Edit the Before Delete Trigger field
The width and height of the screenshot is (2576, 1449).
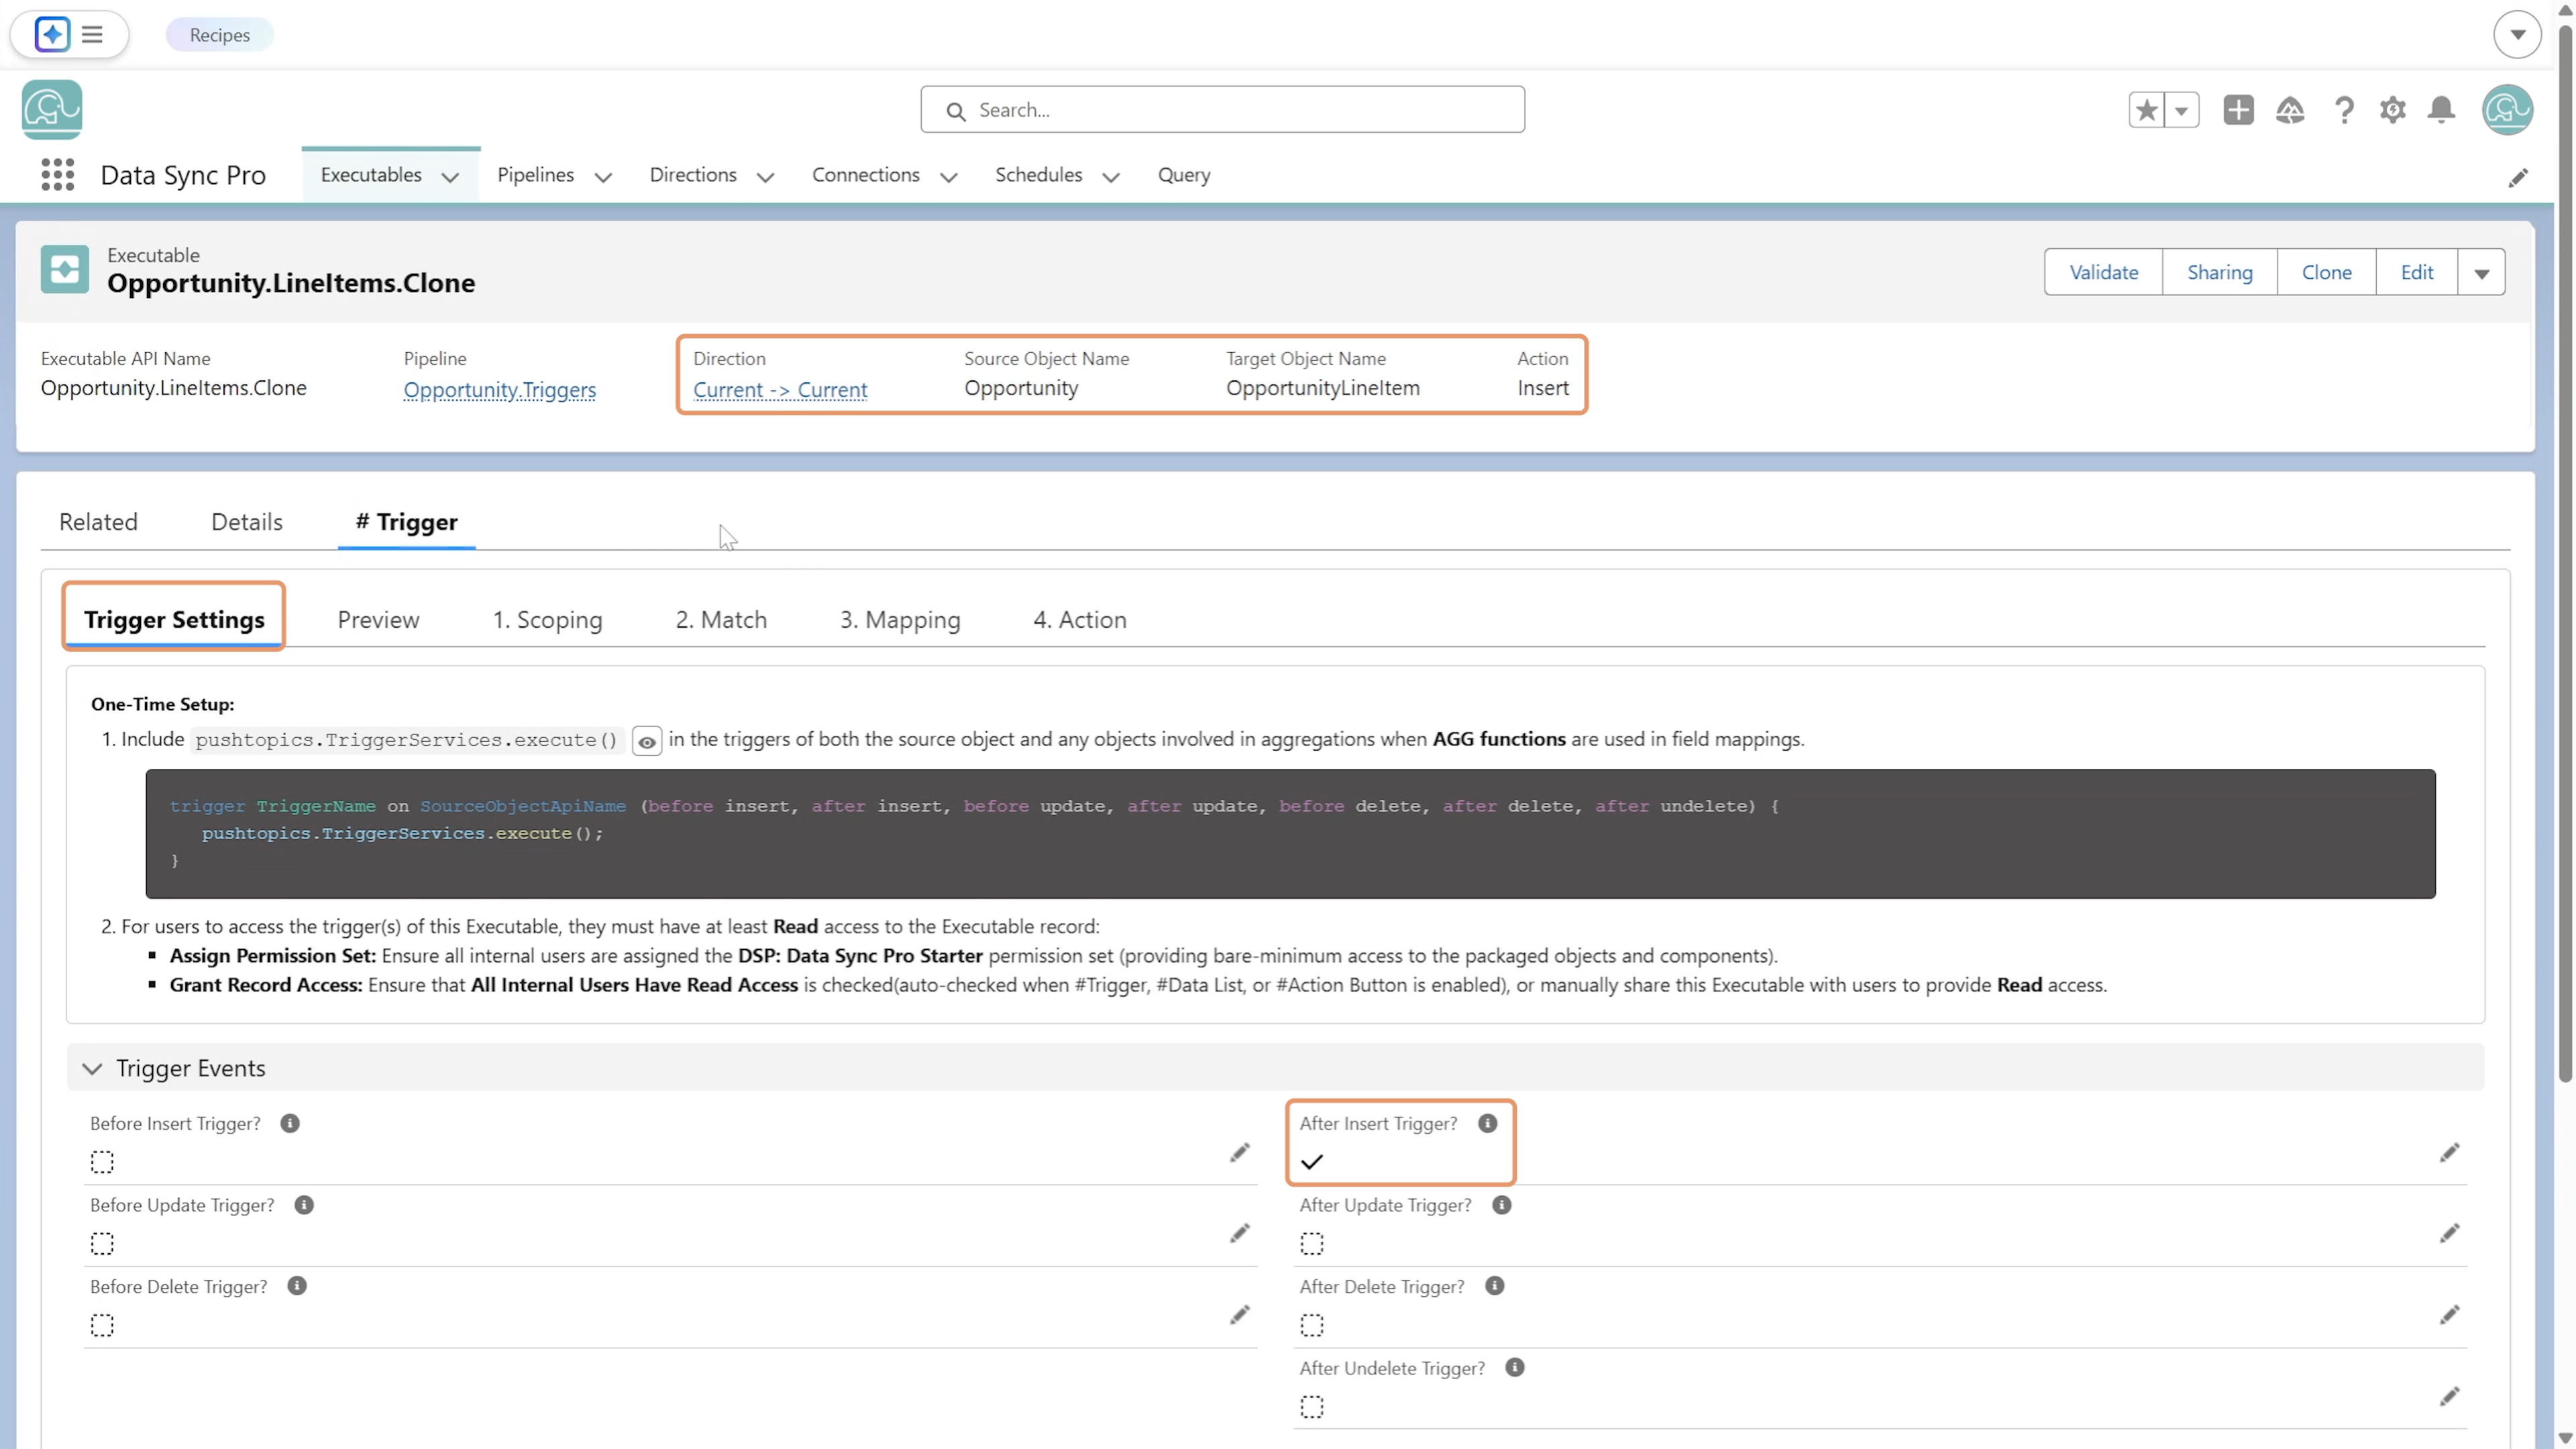[1240, 1315]
